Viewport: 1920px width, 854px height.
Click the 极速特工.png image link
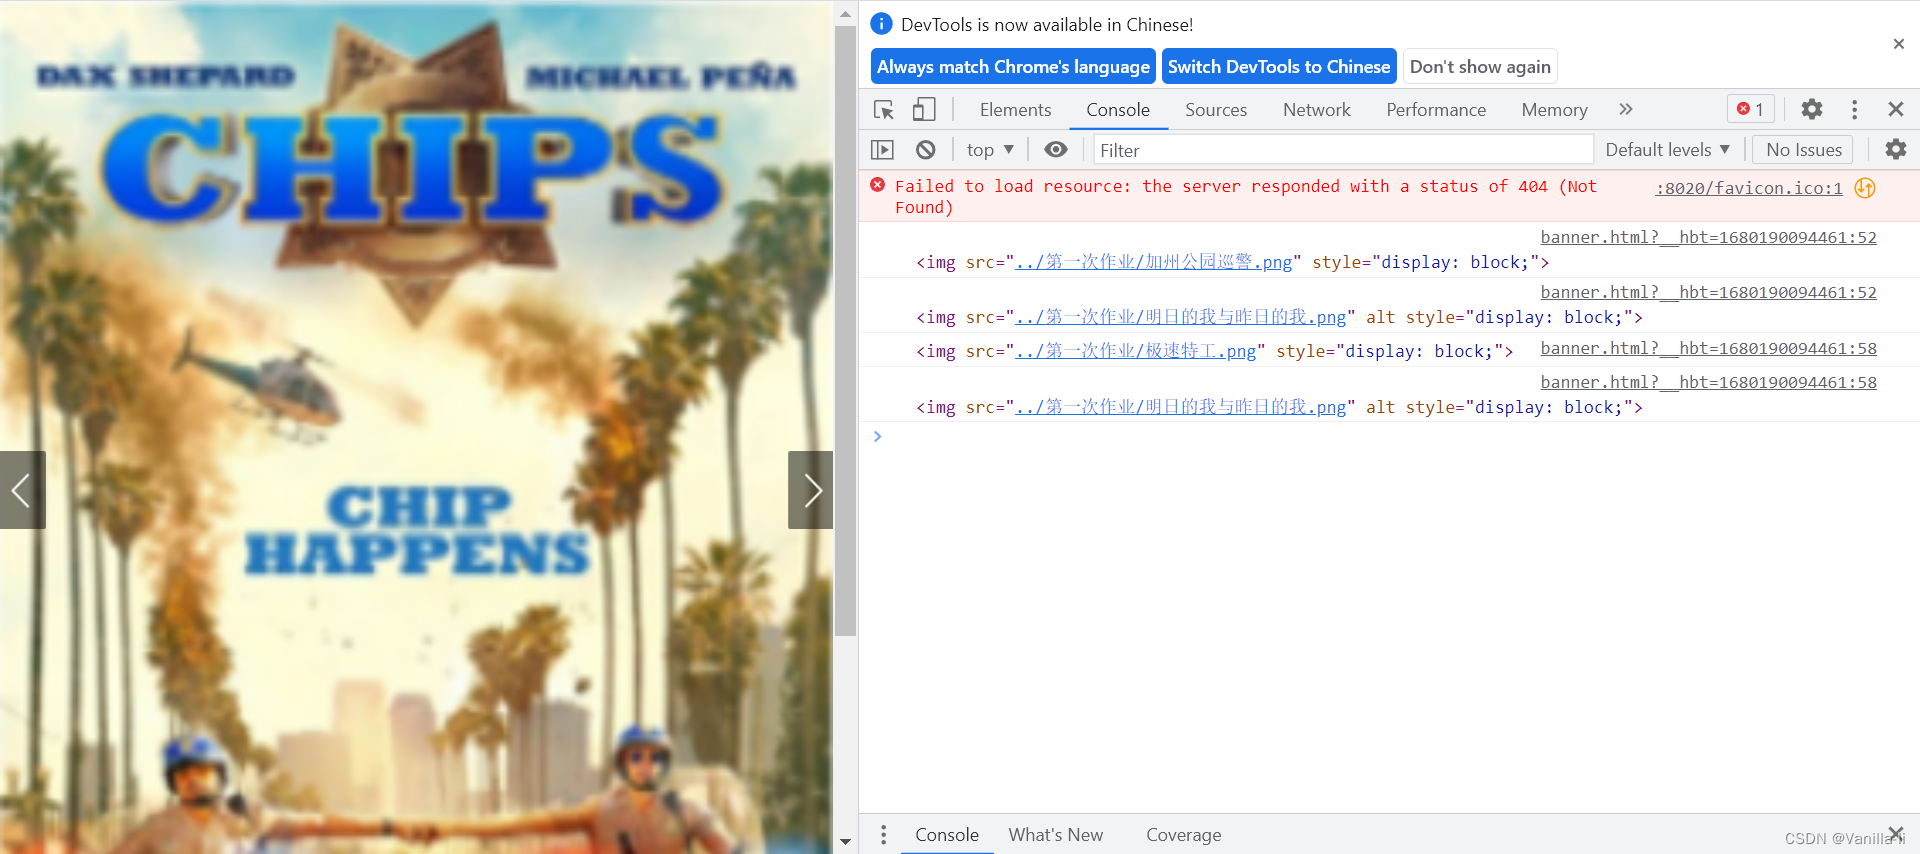pos(1135,351)
